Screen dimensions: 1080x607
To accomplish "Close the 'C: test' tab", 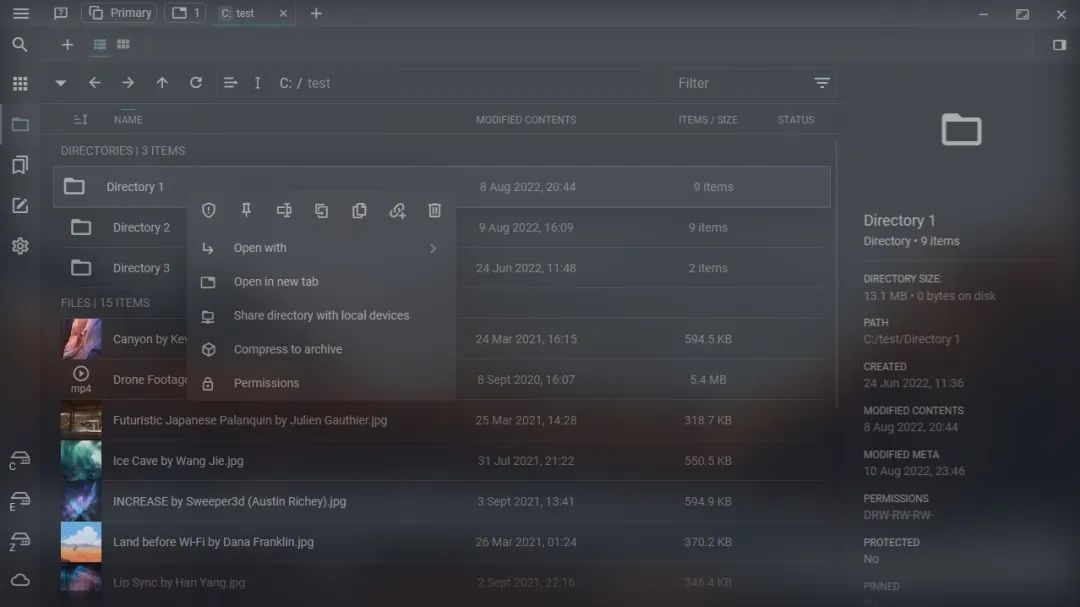I will coord(283,13).
